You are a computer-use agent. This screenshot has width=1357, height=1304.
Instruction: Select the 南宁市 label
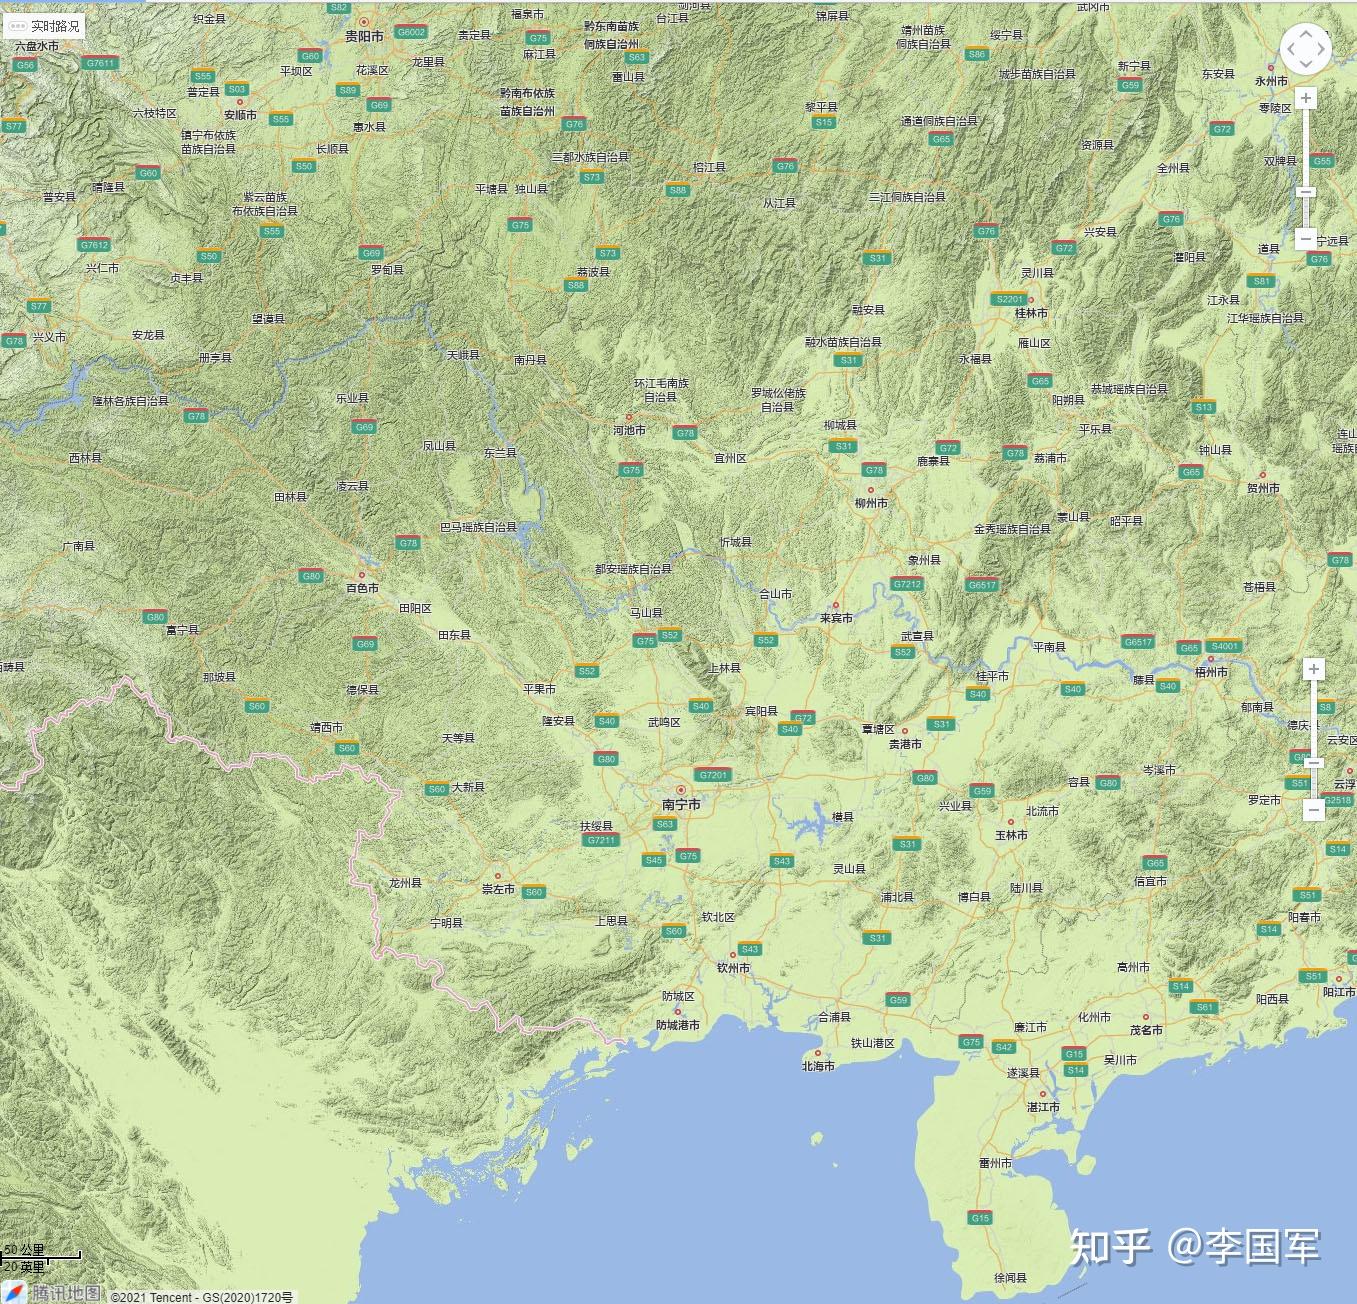681,805
